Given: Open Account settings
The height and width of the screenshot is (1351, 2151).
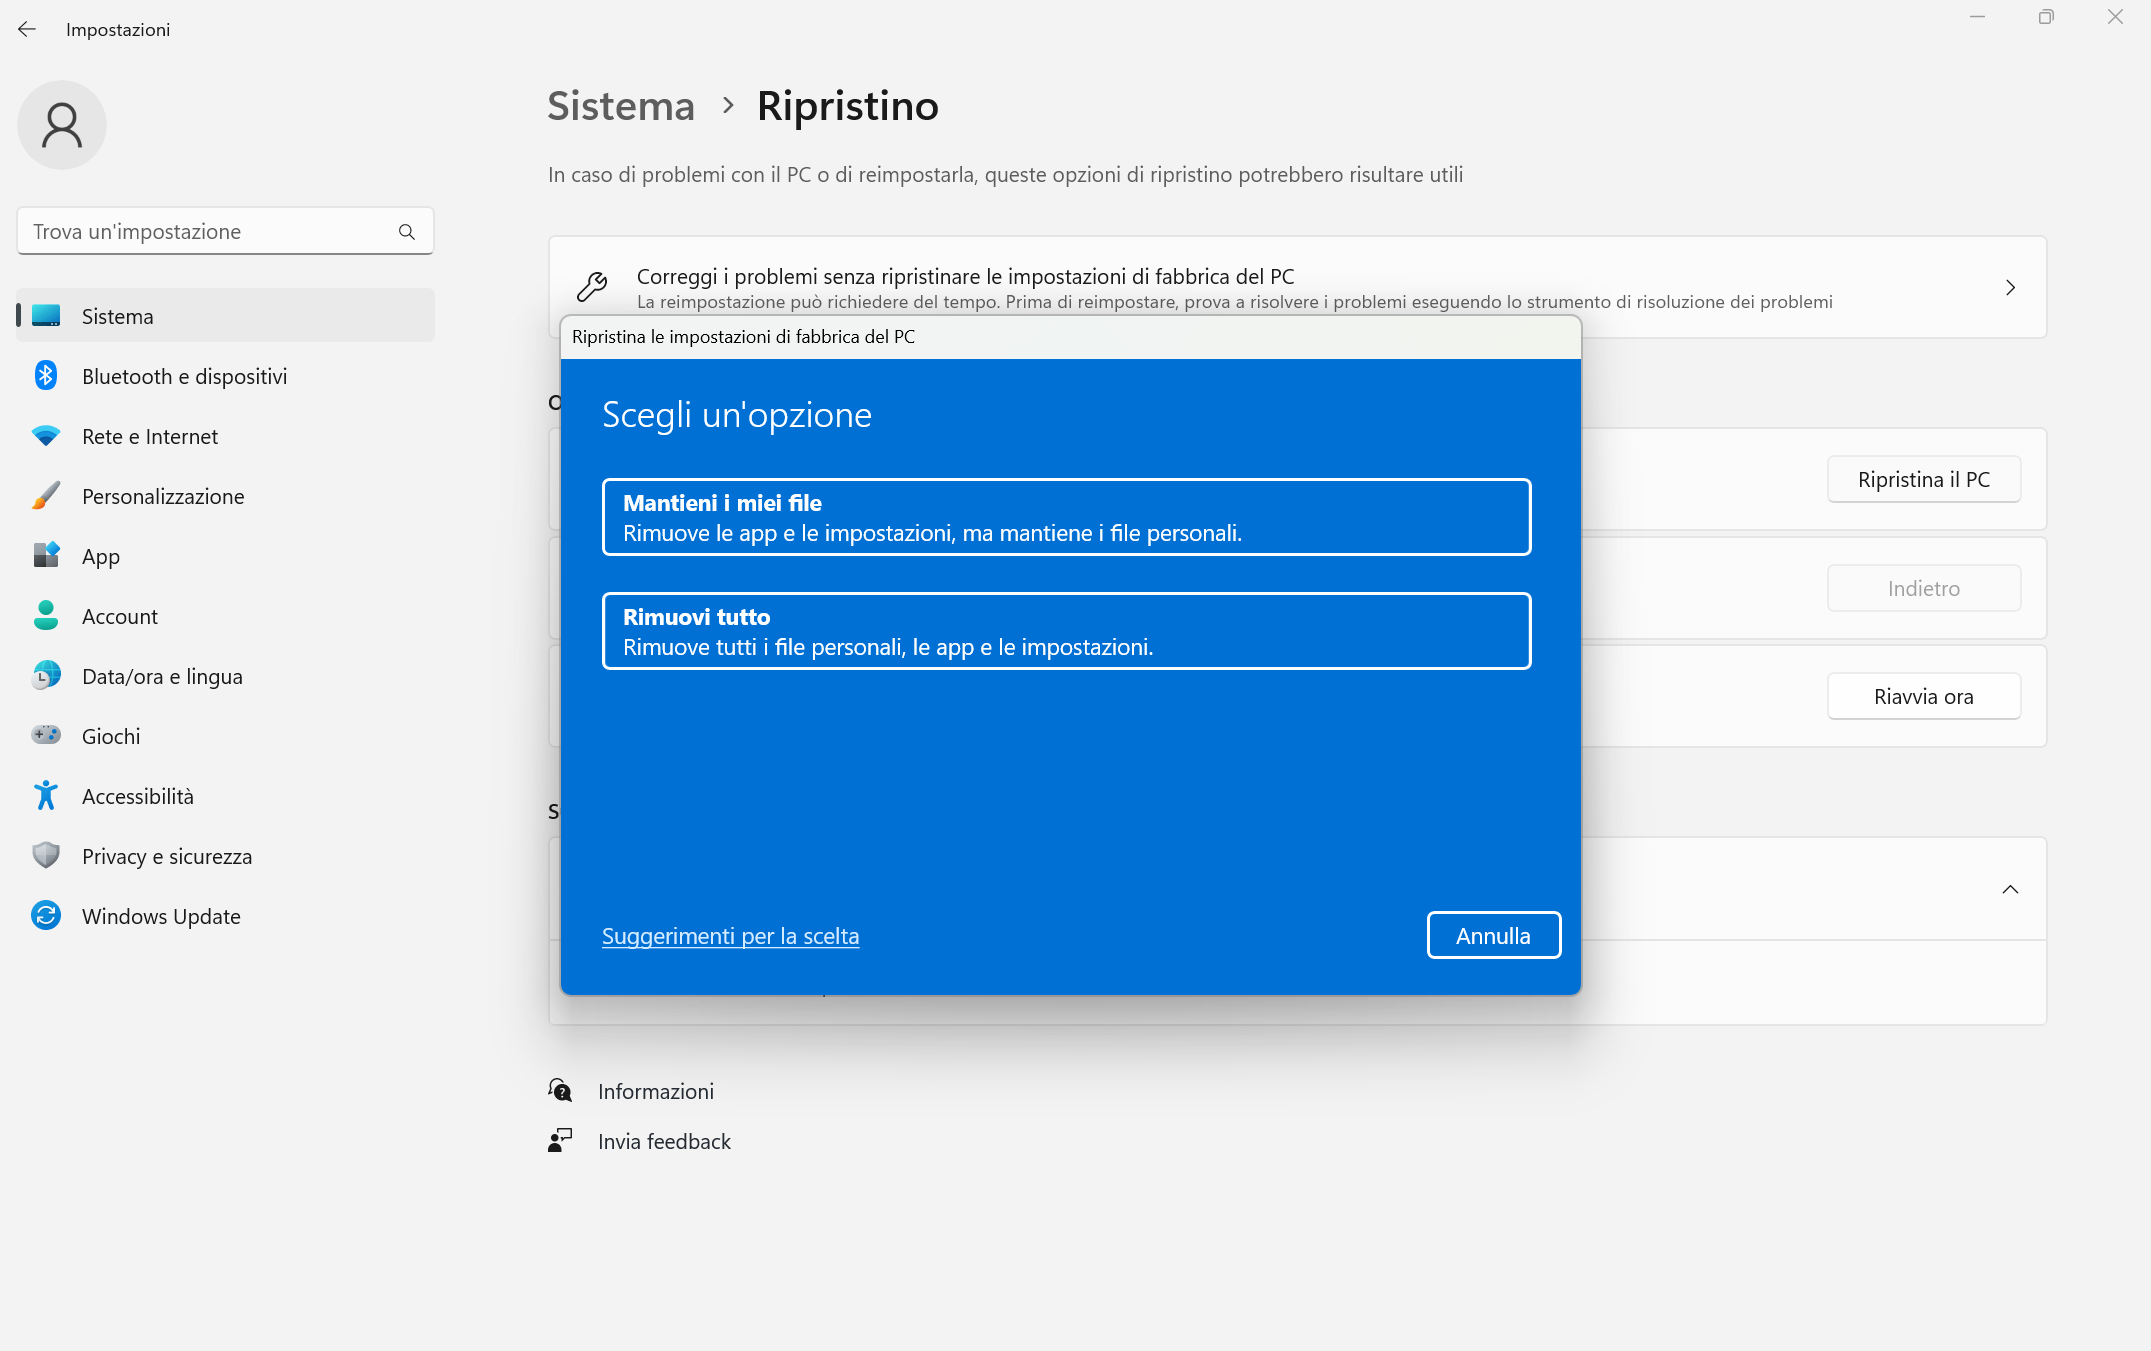Looking at the screenshot, I should [x=119, y=616].
